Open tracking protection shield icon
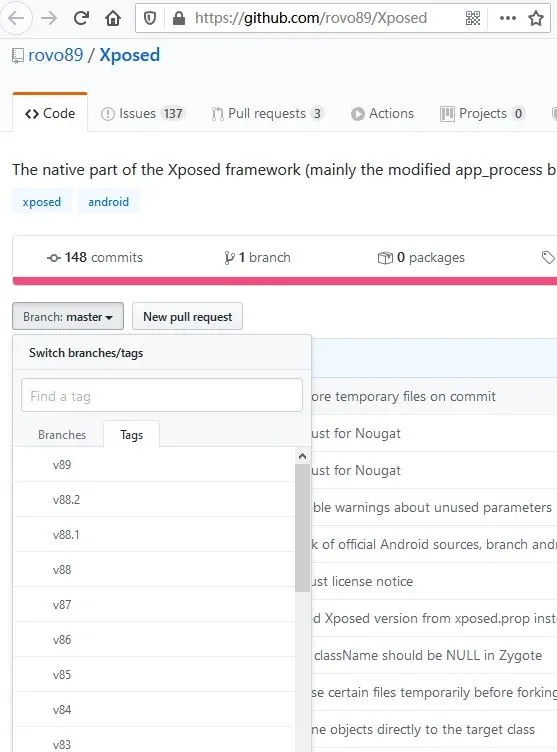Image resolution: width=557 pixels, height=752 pixels. (x=150, y=18)
